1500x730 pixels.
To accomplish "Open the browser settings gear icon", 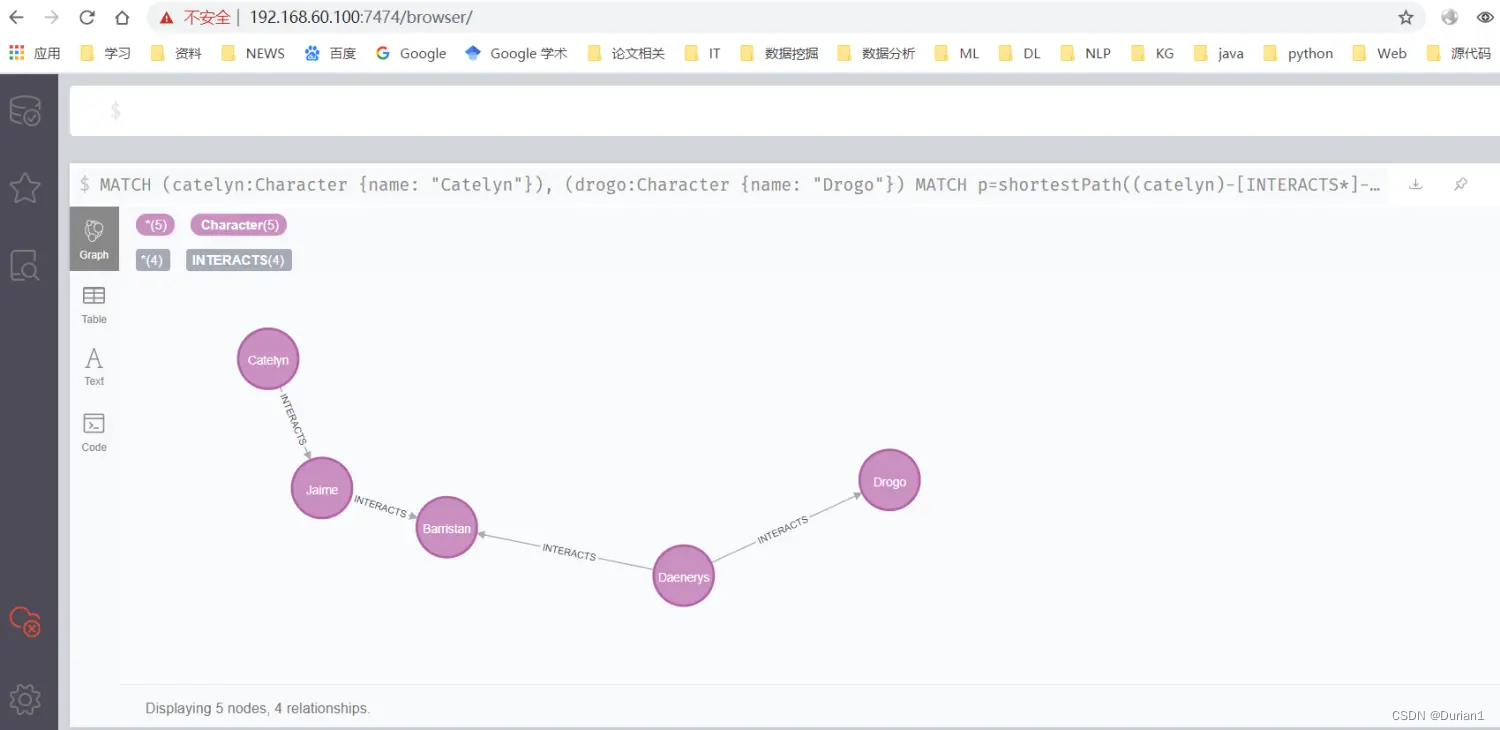I will pyautogui.click(x=25, y=699).
